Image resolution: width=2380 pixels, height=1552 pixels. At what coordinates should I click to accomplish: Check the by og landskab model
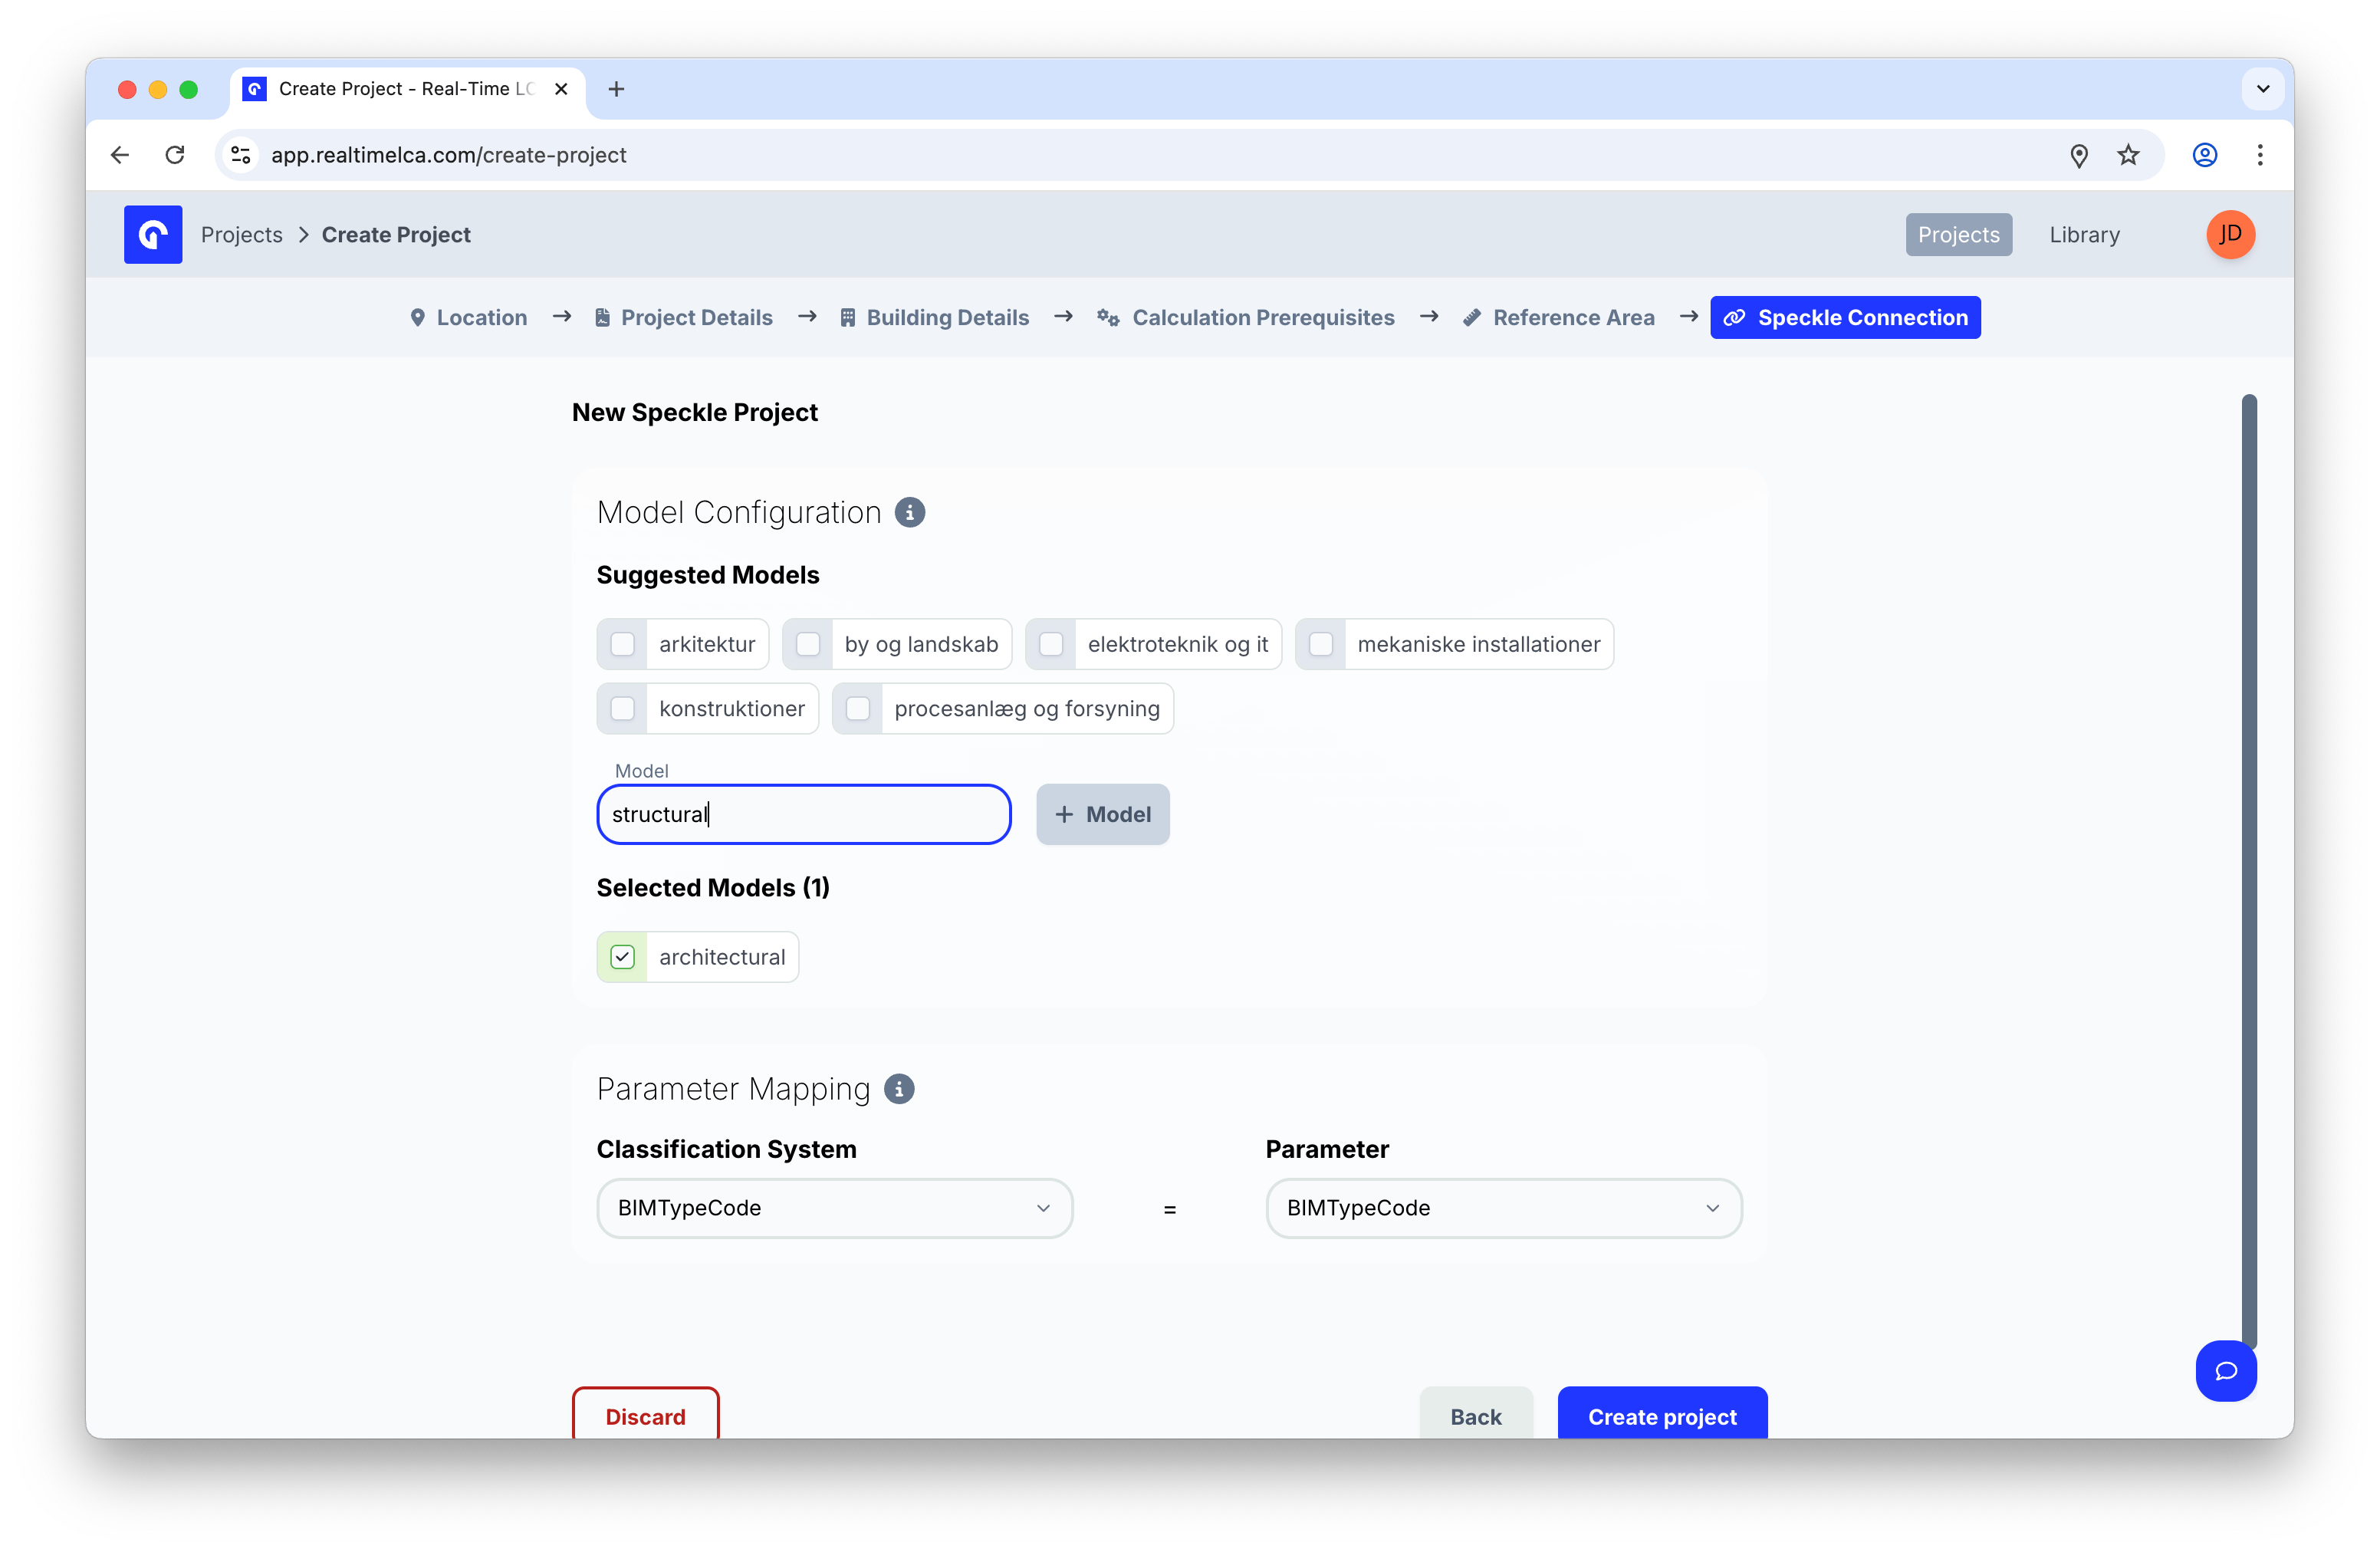808,644
